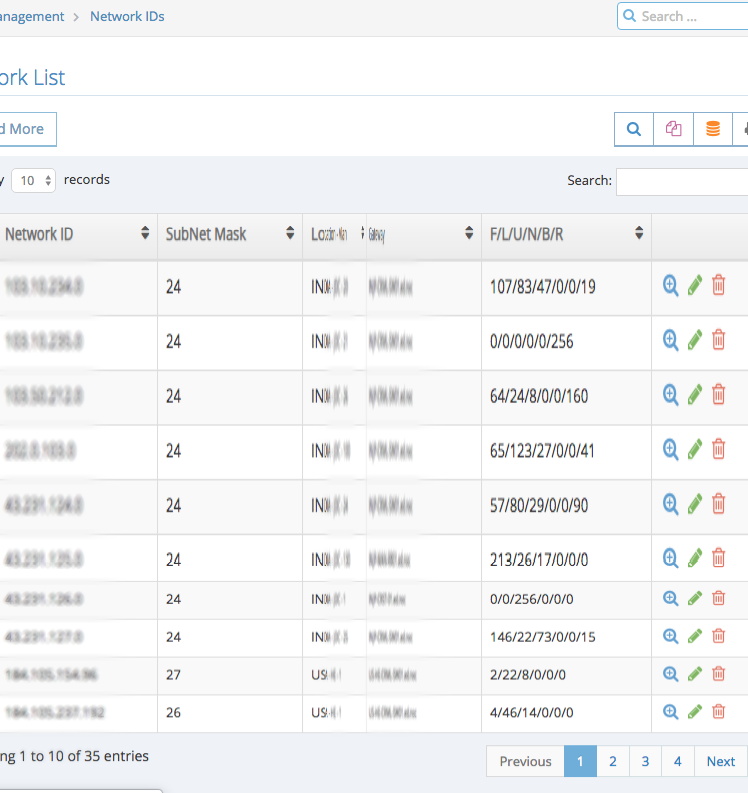This screenshot has height=793, width=748.
Task: View details for row 146/22/73/0/0/15
Action: coord(671,636)
